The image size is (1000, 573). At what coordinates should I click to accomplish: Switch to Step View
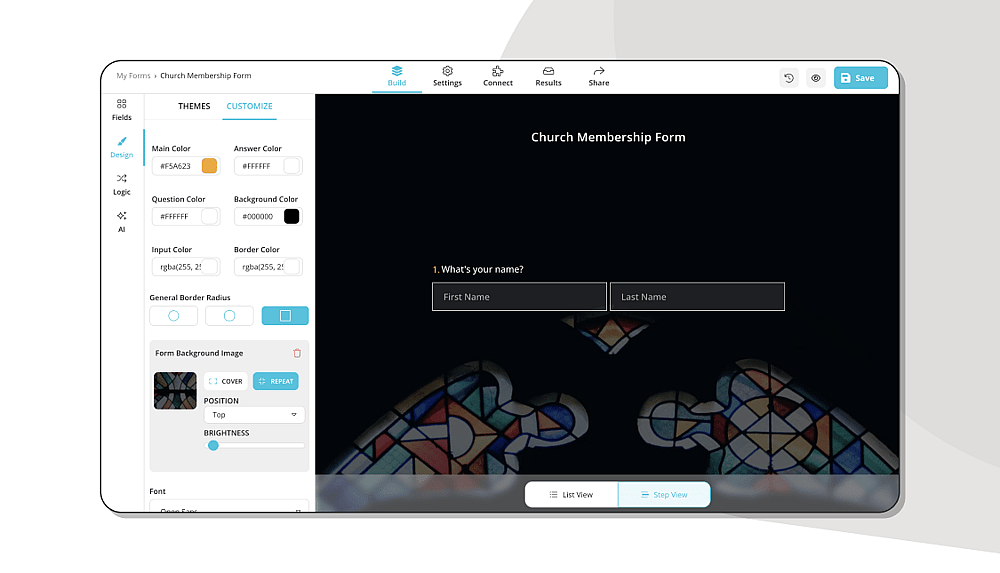point(664,495)
